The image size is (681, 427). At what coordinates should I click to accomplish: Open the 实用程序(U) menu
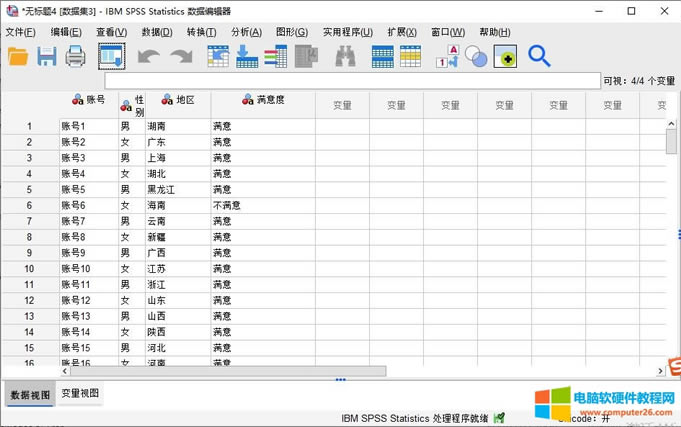pos(347,32)
